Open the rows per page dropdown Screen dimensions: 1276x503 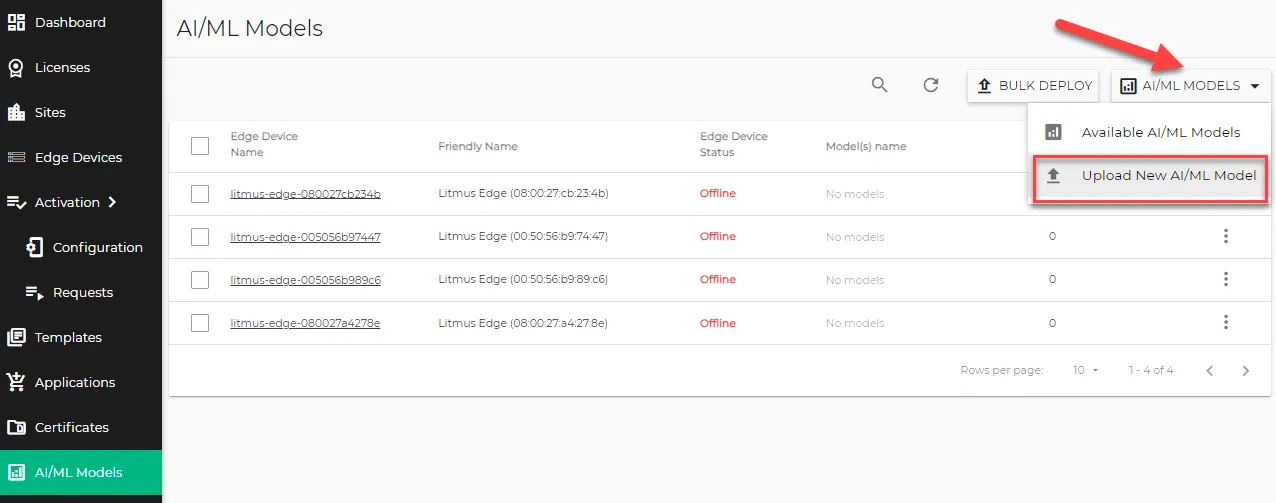coord(1085,370)
